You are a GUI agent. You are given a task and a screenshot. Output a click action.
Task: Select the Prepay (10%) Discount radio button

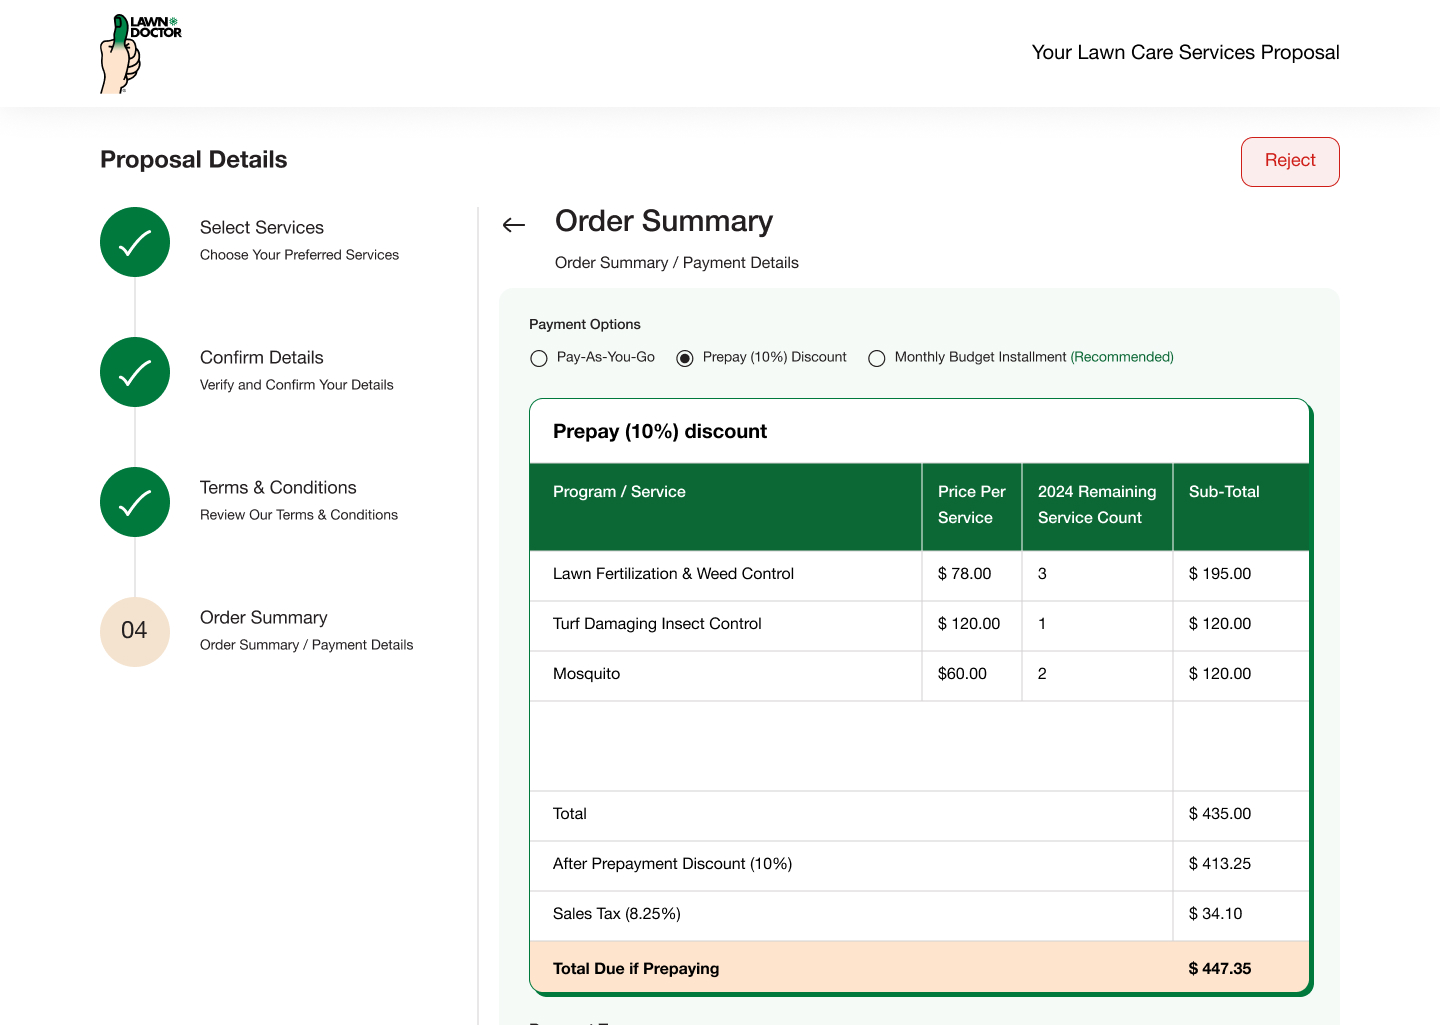pos(685,358)
